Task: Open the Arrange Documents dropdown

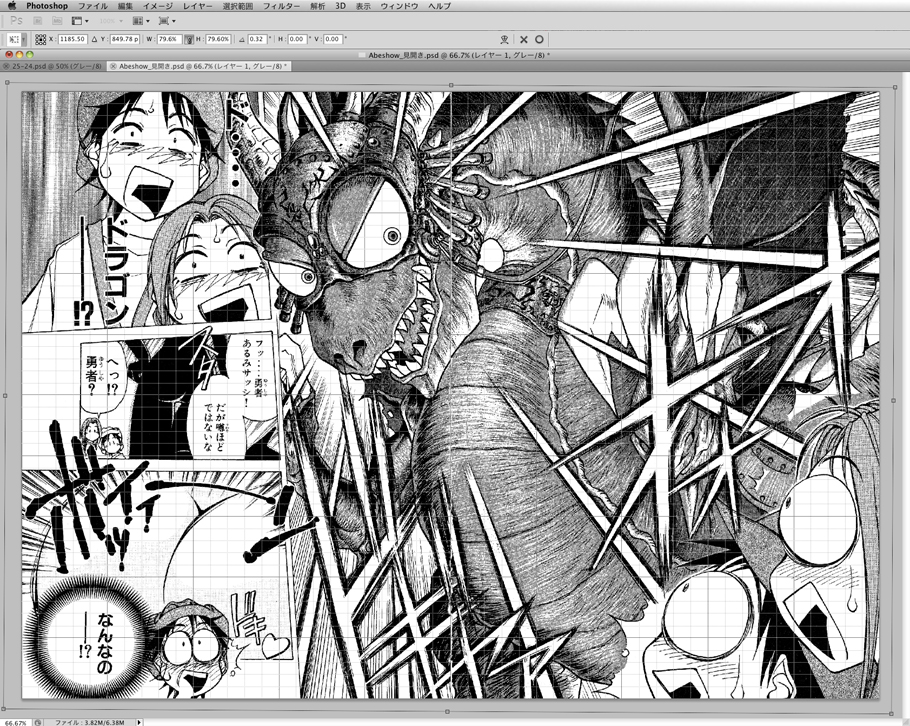Action: (141, 21)
